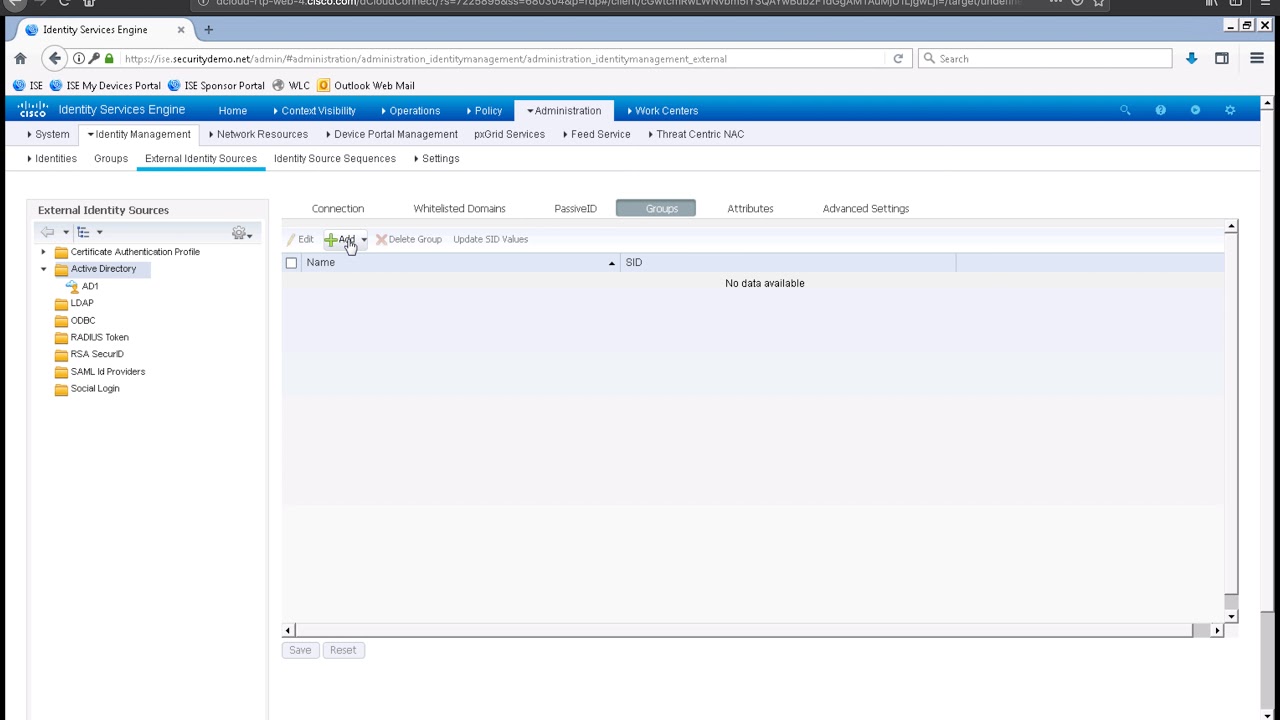Open the pxGrid Services link

coord(509,134)
